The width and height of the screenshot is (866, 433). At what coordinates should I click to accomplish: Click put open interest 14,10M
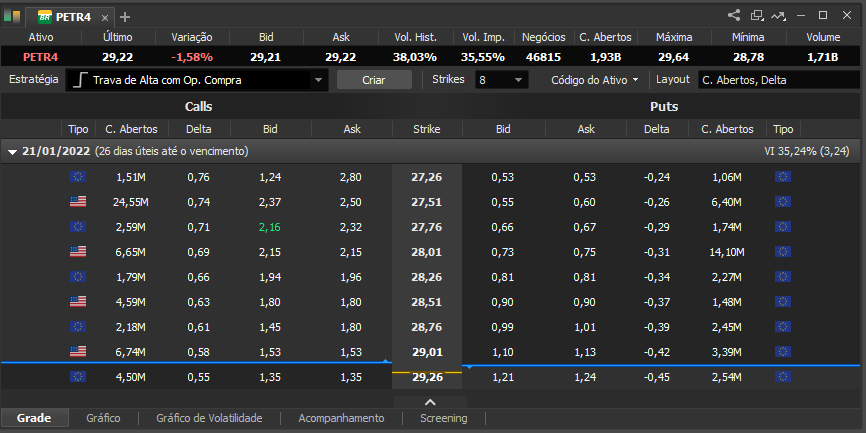pyautogui.click(x=725, y=252)
